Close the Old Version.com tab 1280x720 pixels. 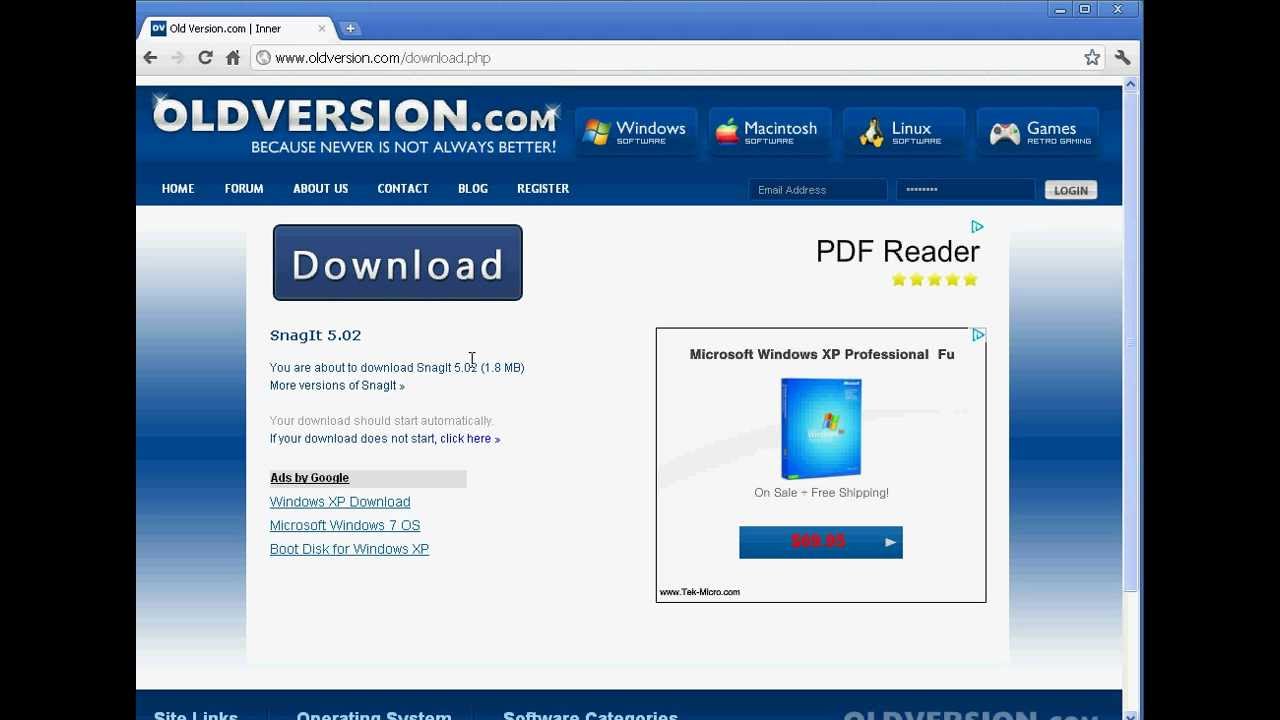tap(322, 29)
